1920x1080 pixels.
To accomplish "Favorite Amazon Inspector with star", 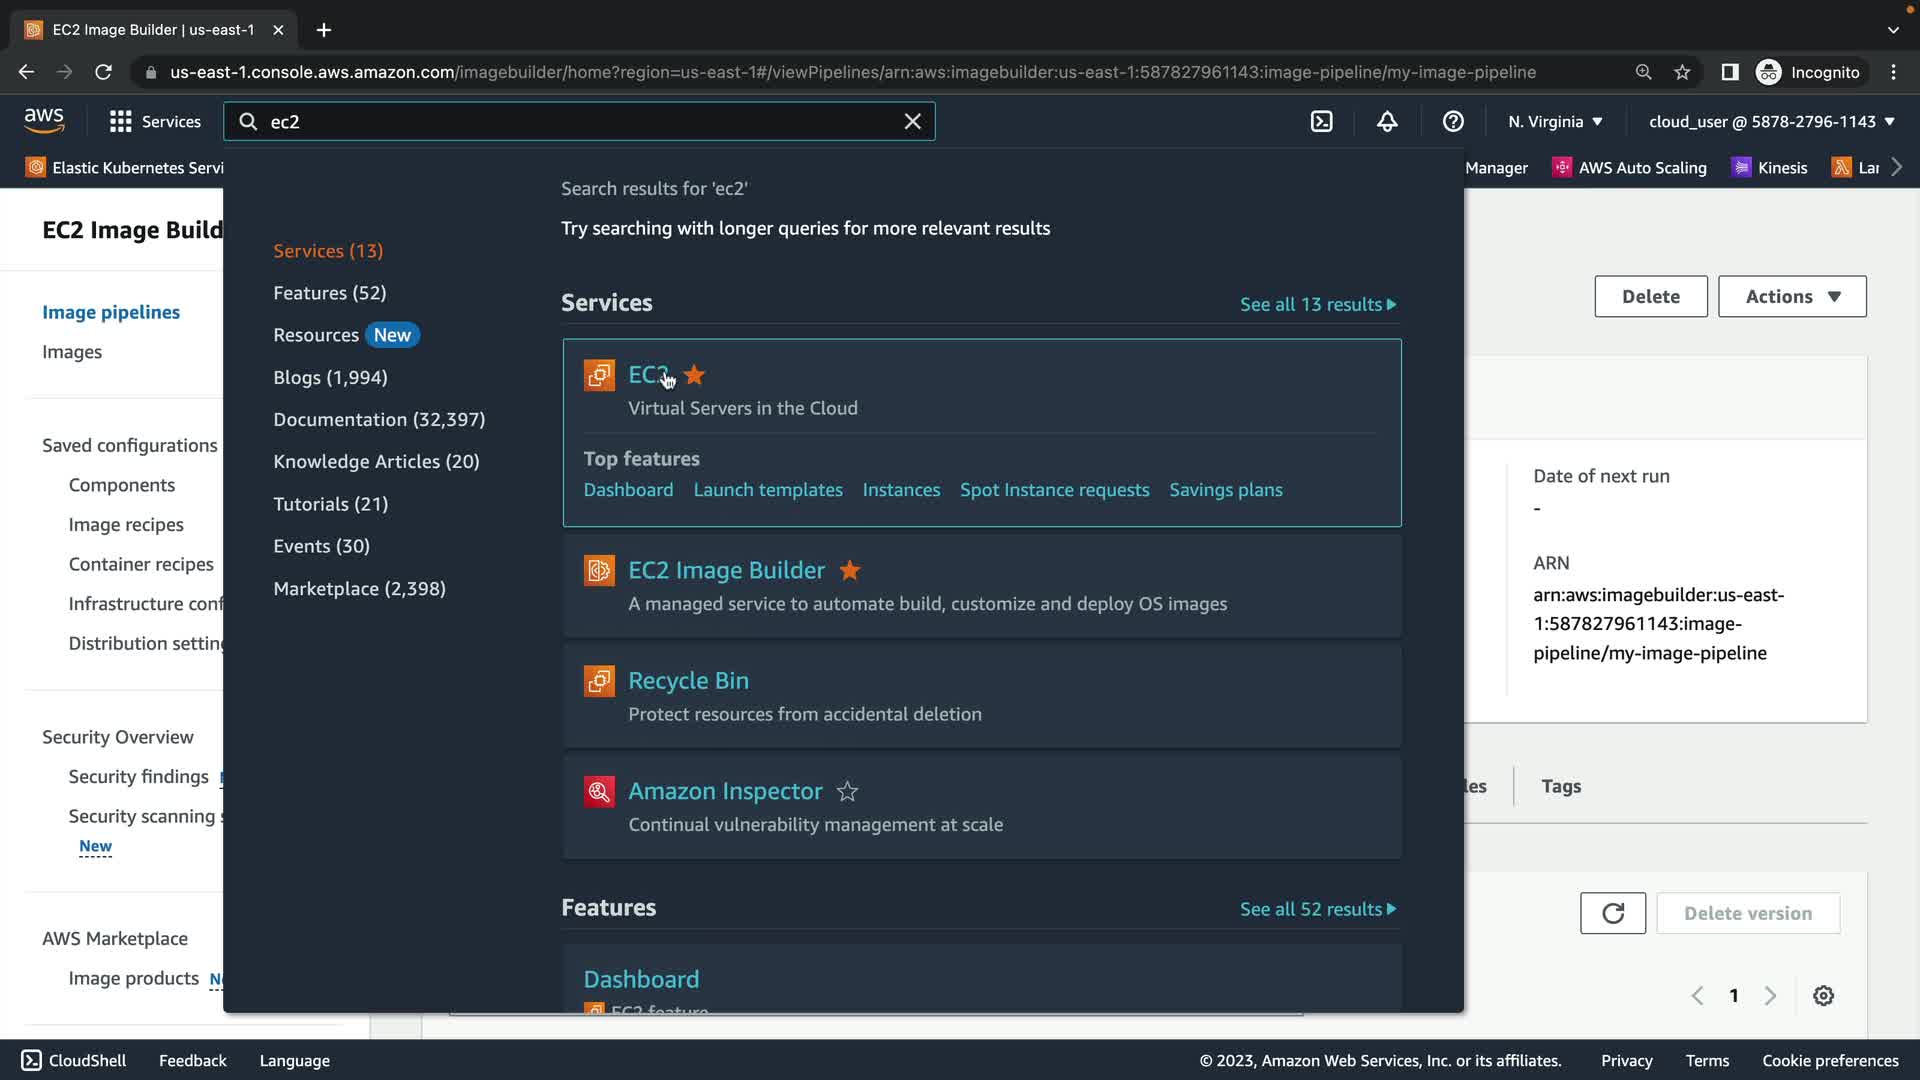I will [847, 791].
